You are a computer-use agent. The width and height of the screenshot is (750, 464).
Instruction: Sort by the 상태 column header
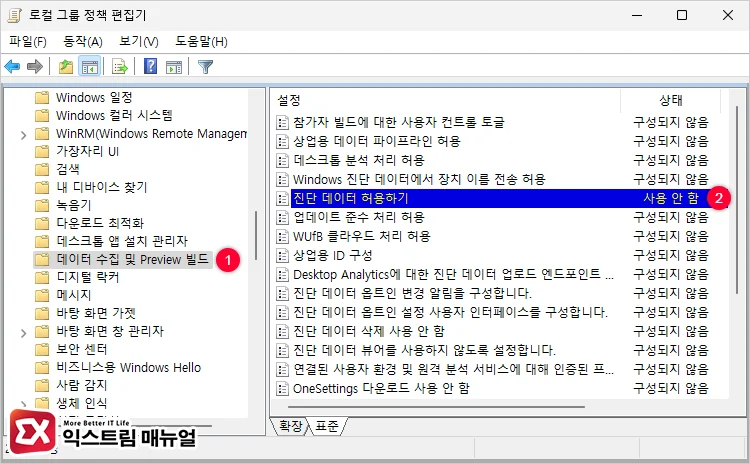coord(670,100)
